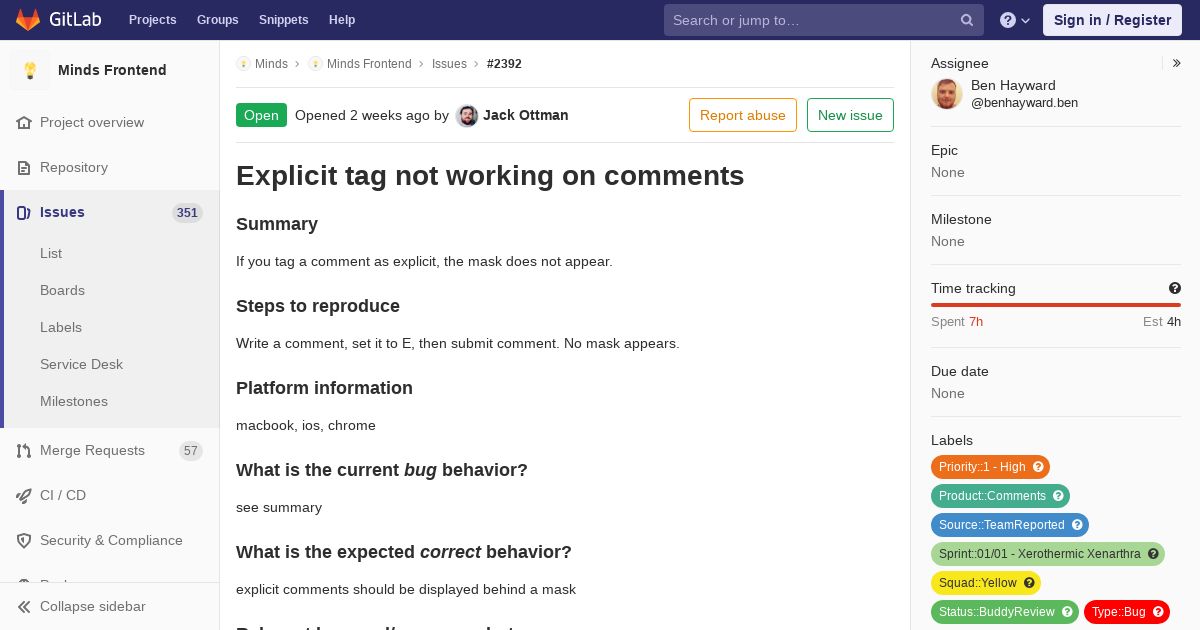Click the search magnifier icon
This screenshot has height=630, width=1200.
(x=967, y=20)
